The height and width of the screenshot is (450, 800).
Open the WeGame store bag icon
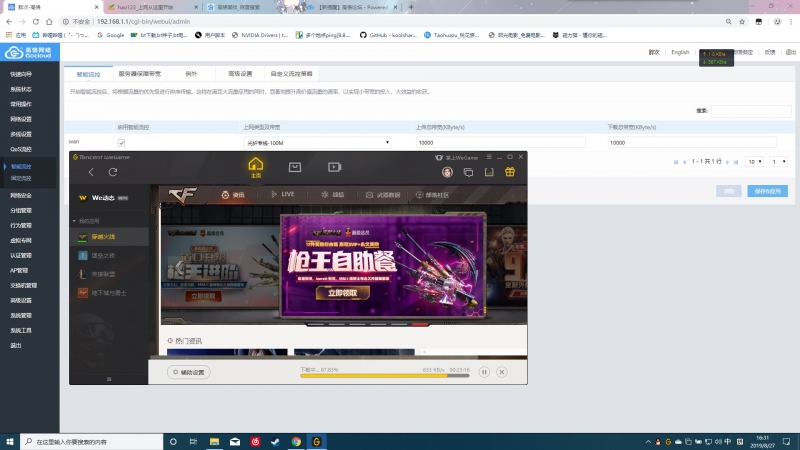[295, 167]
